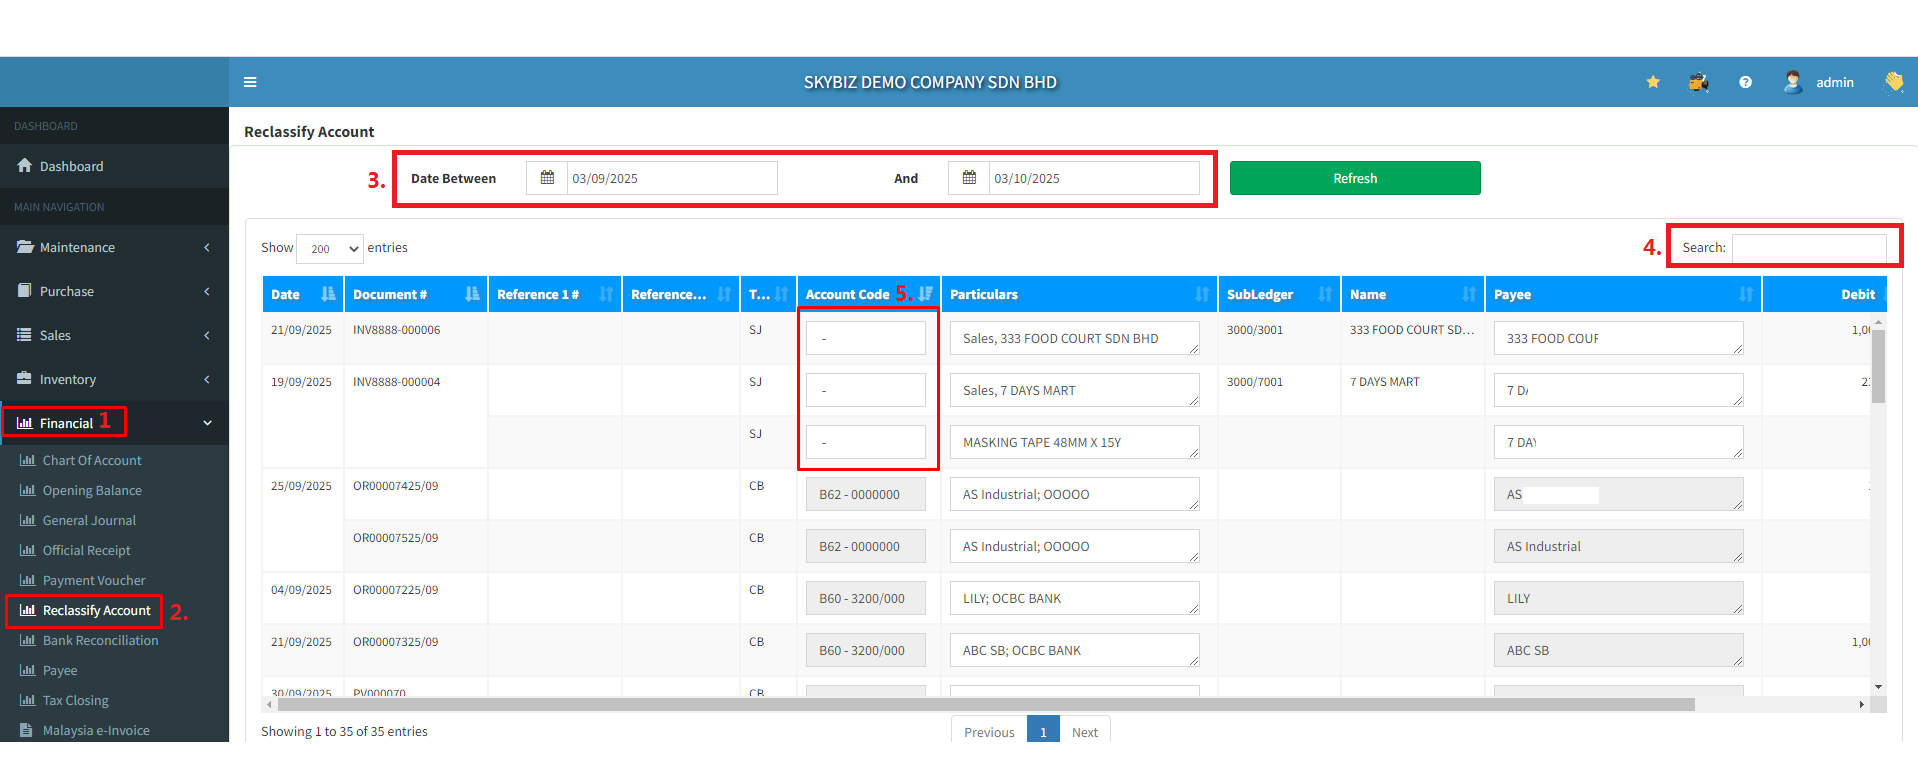Screen dimensions: 1918x766
Task: Open the Show entries dropdown
Action: pos(330,248)
